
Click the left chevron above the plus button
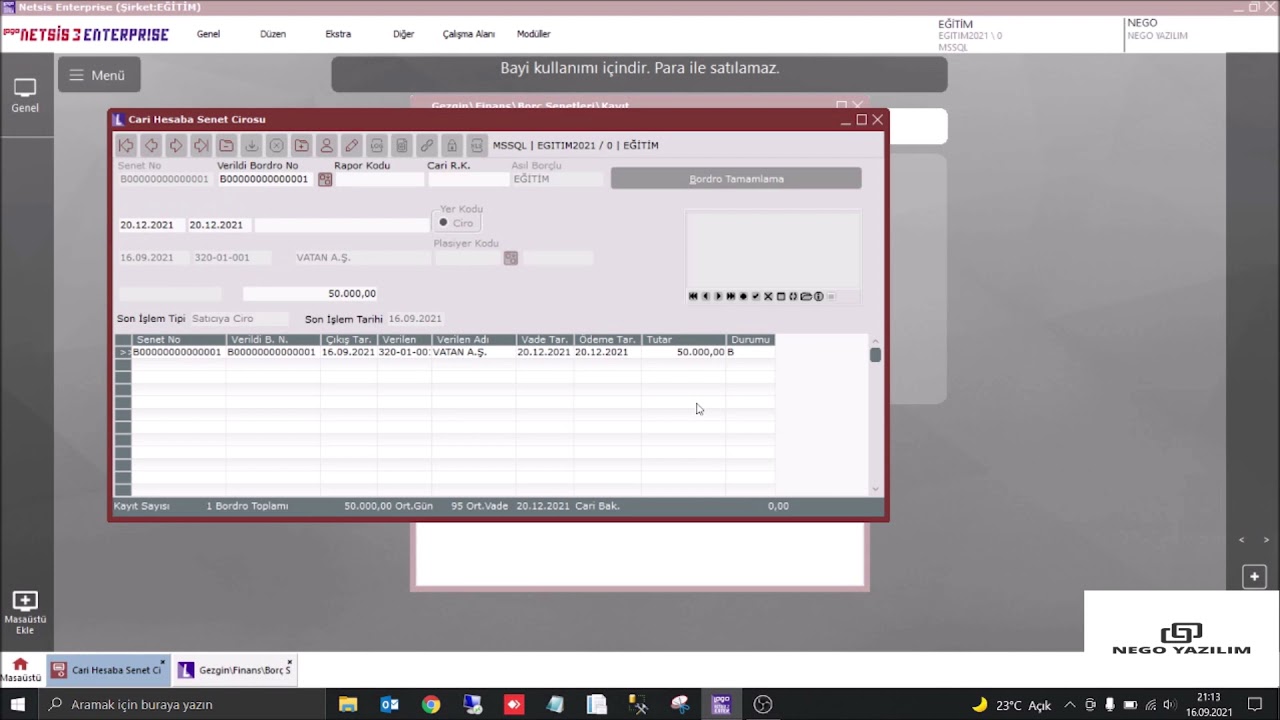[x=1242, y=541]
